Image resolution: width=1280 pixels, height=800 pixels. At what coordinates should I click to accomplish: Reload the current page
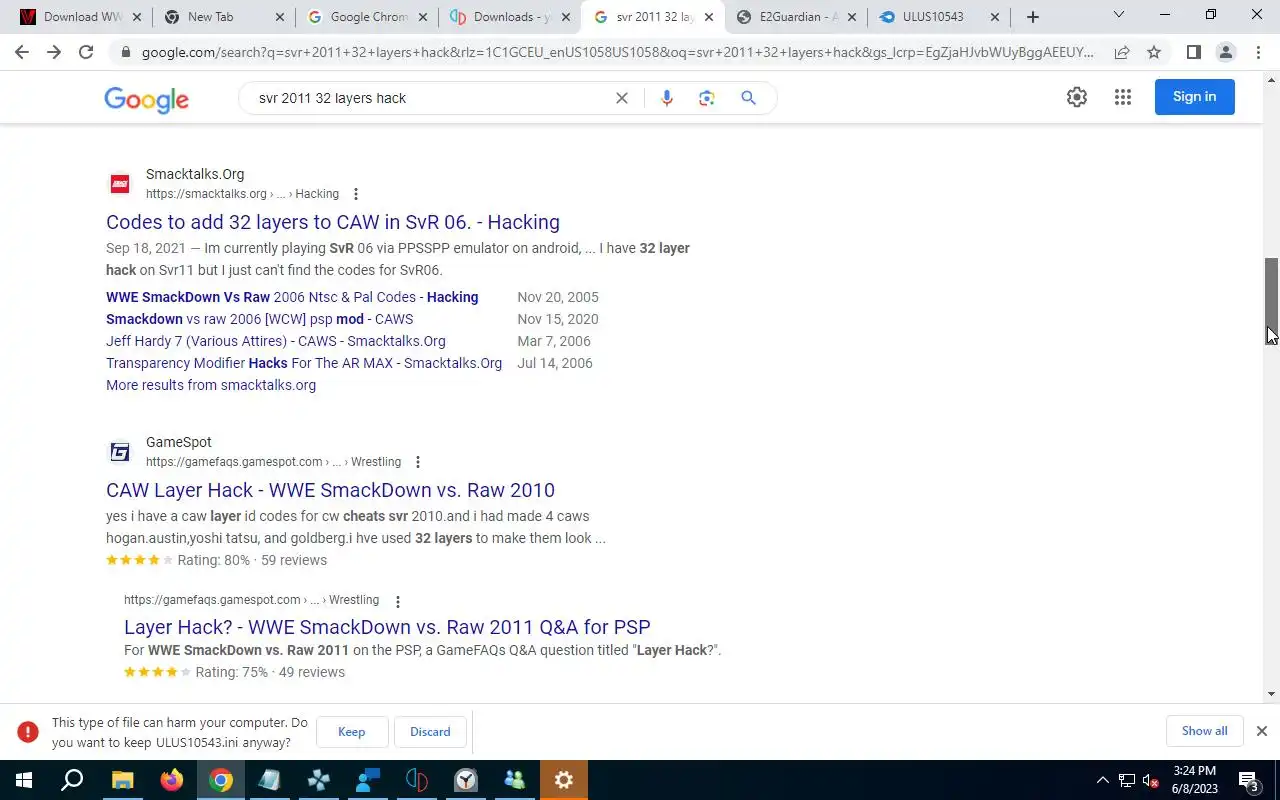(x=86, y=52)
